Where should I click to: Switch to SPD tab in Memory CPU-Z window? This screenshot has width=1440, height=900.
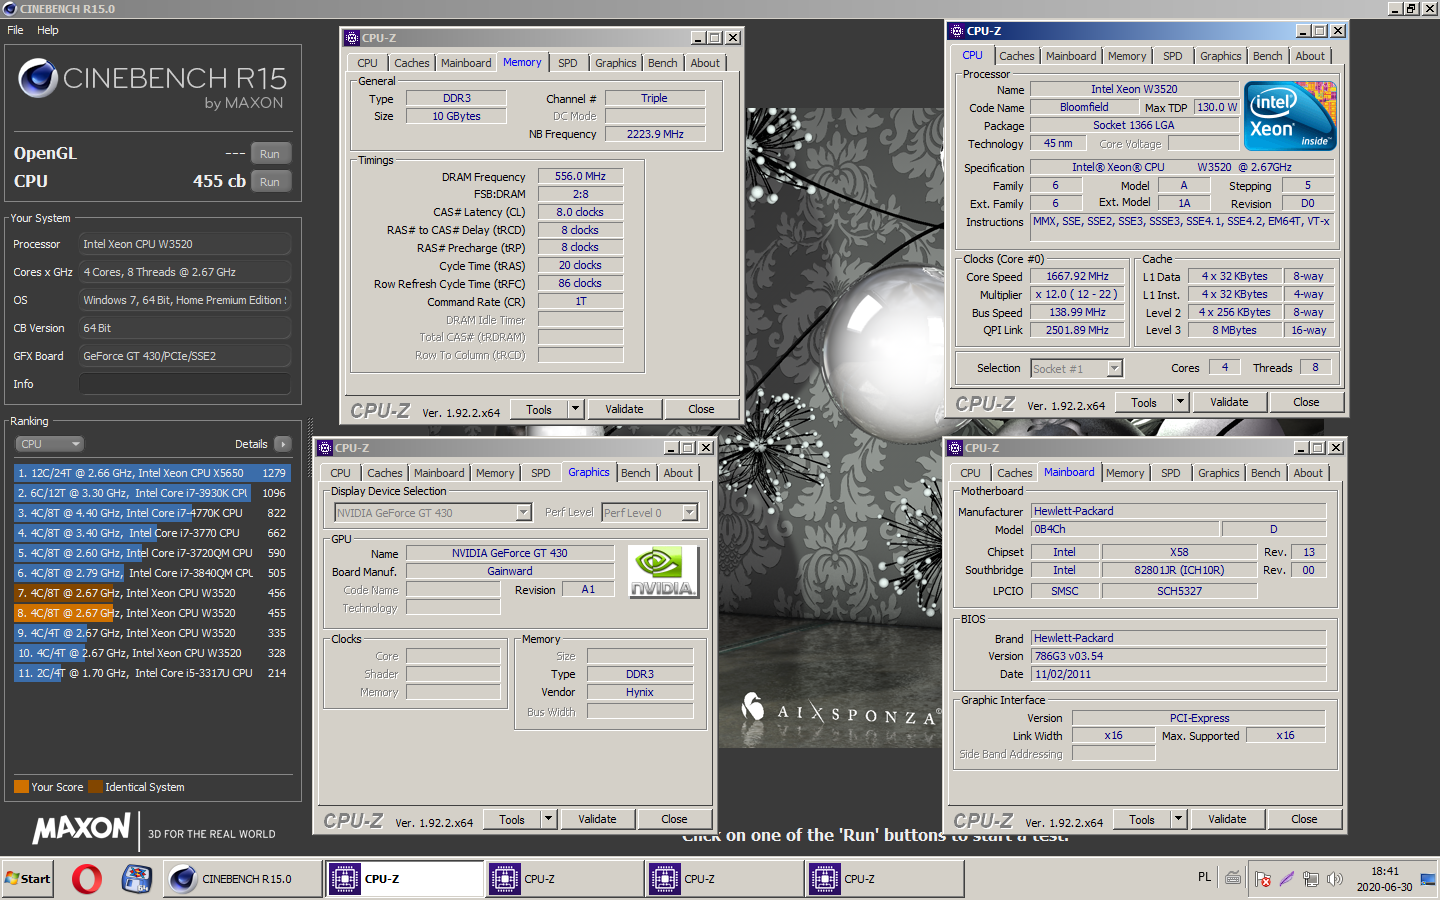[568, 63]
